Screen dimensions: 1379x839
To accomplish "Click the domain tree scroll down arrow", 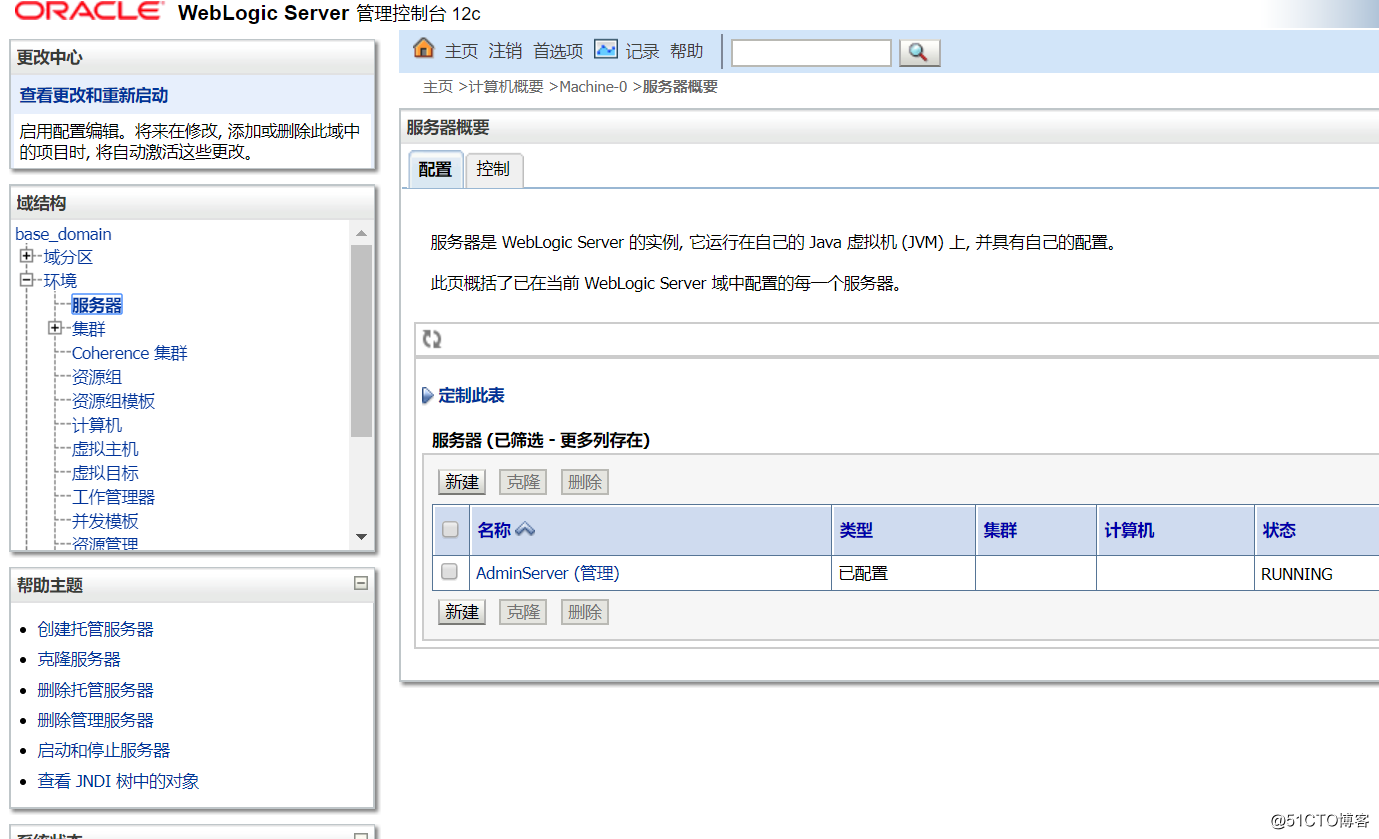I will pos(361,538).
